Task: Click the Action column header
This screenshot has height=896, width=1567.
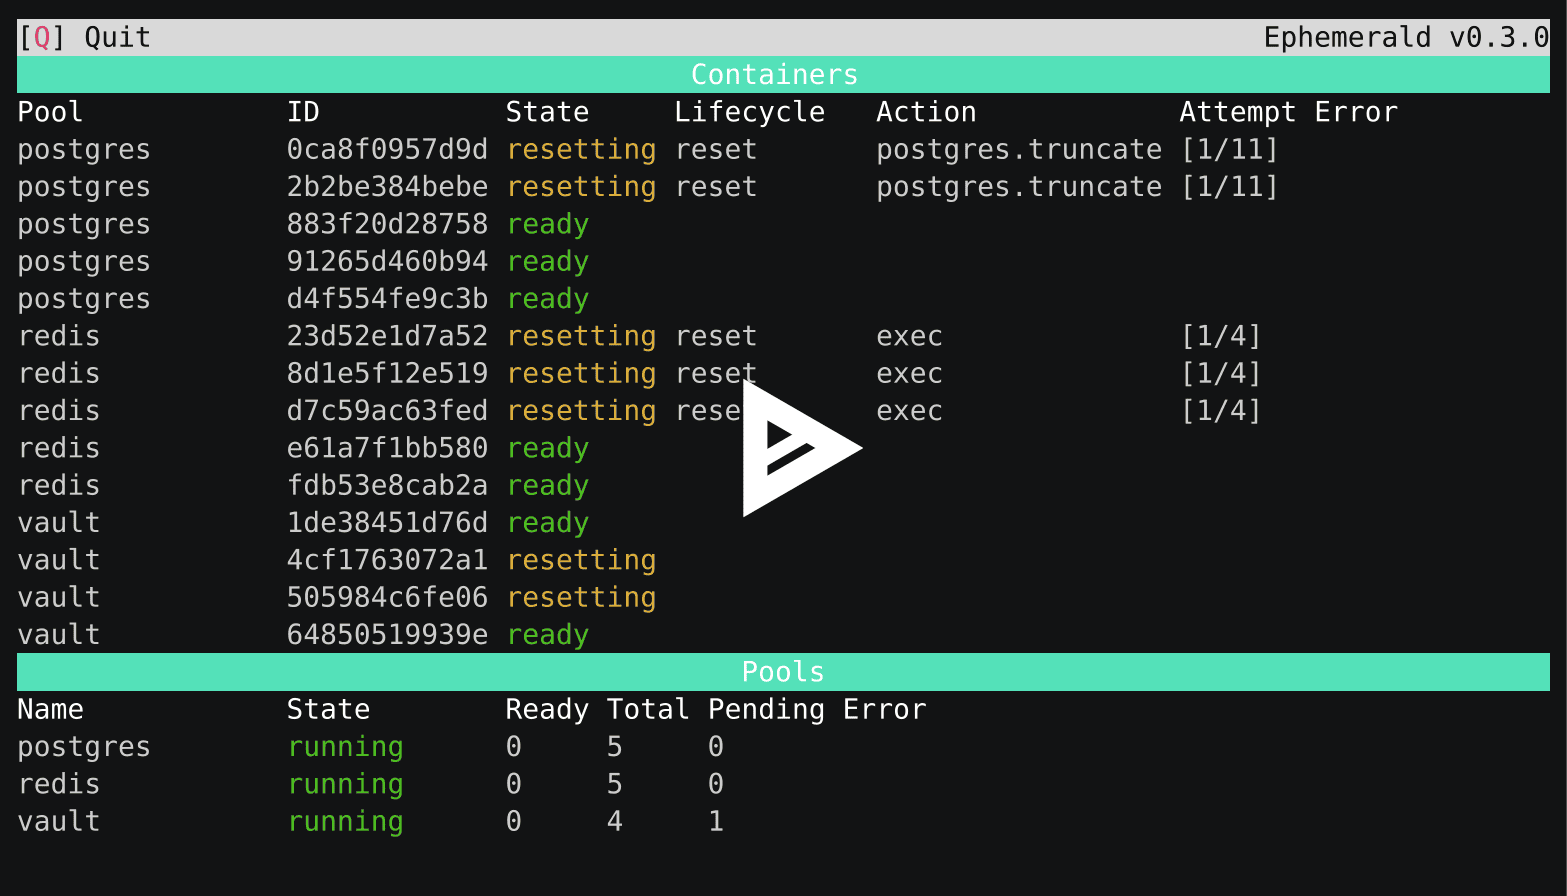Action: [926, 112]
